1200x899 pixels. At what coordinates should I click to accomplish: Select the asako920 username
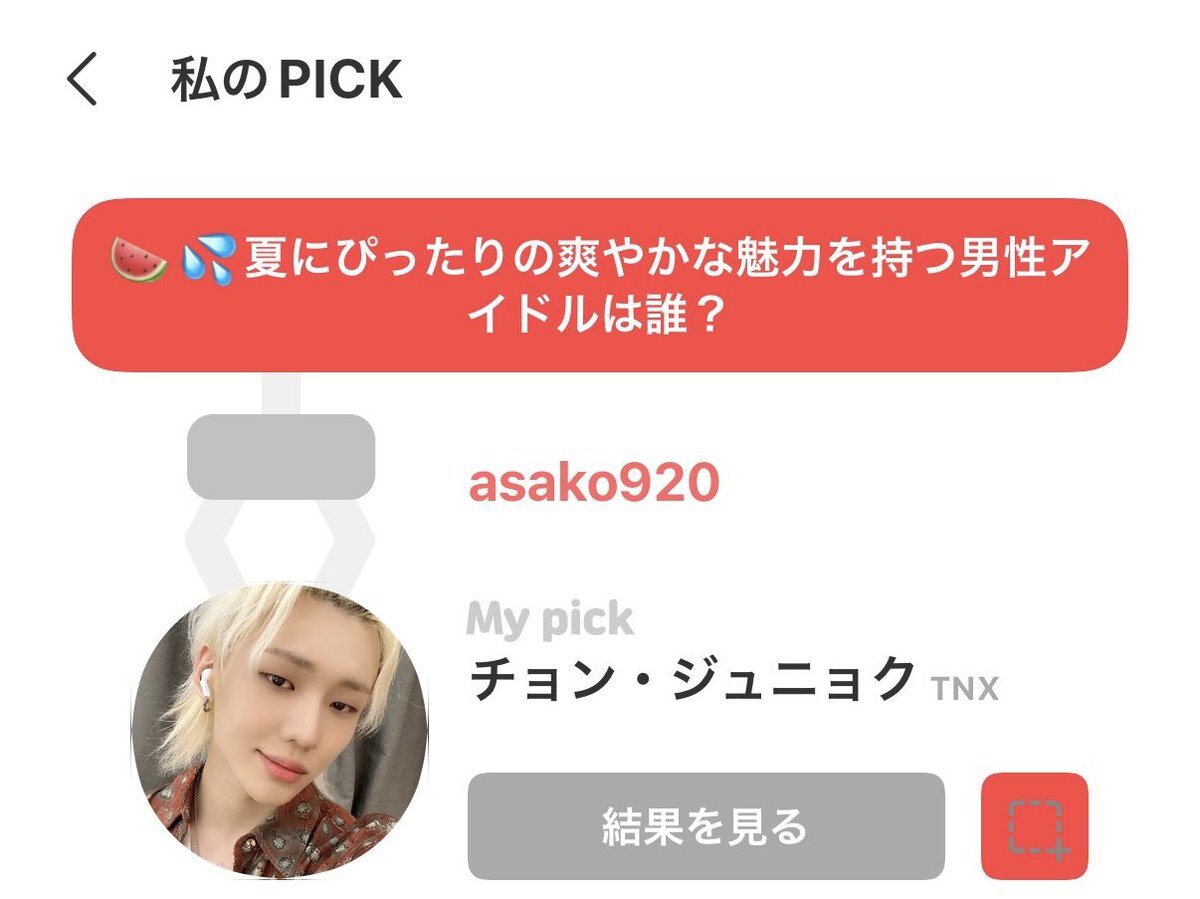[594, 484]
